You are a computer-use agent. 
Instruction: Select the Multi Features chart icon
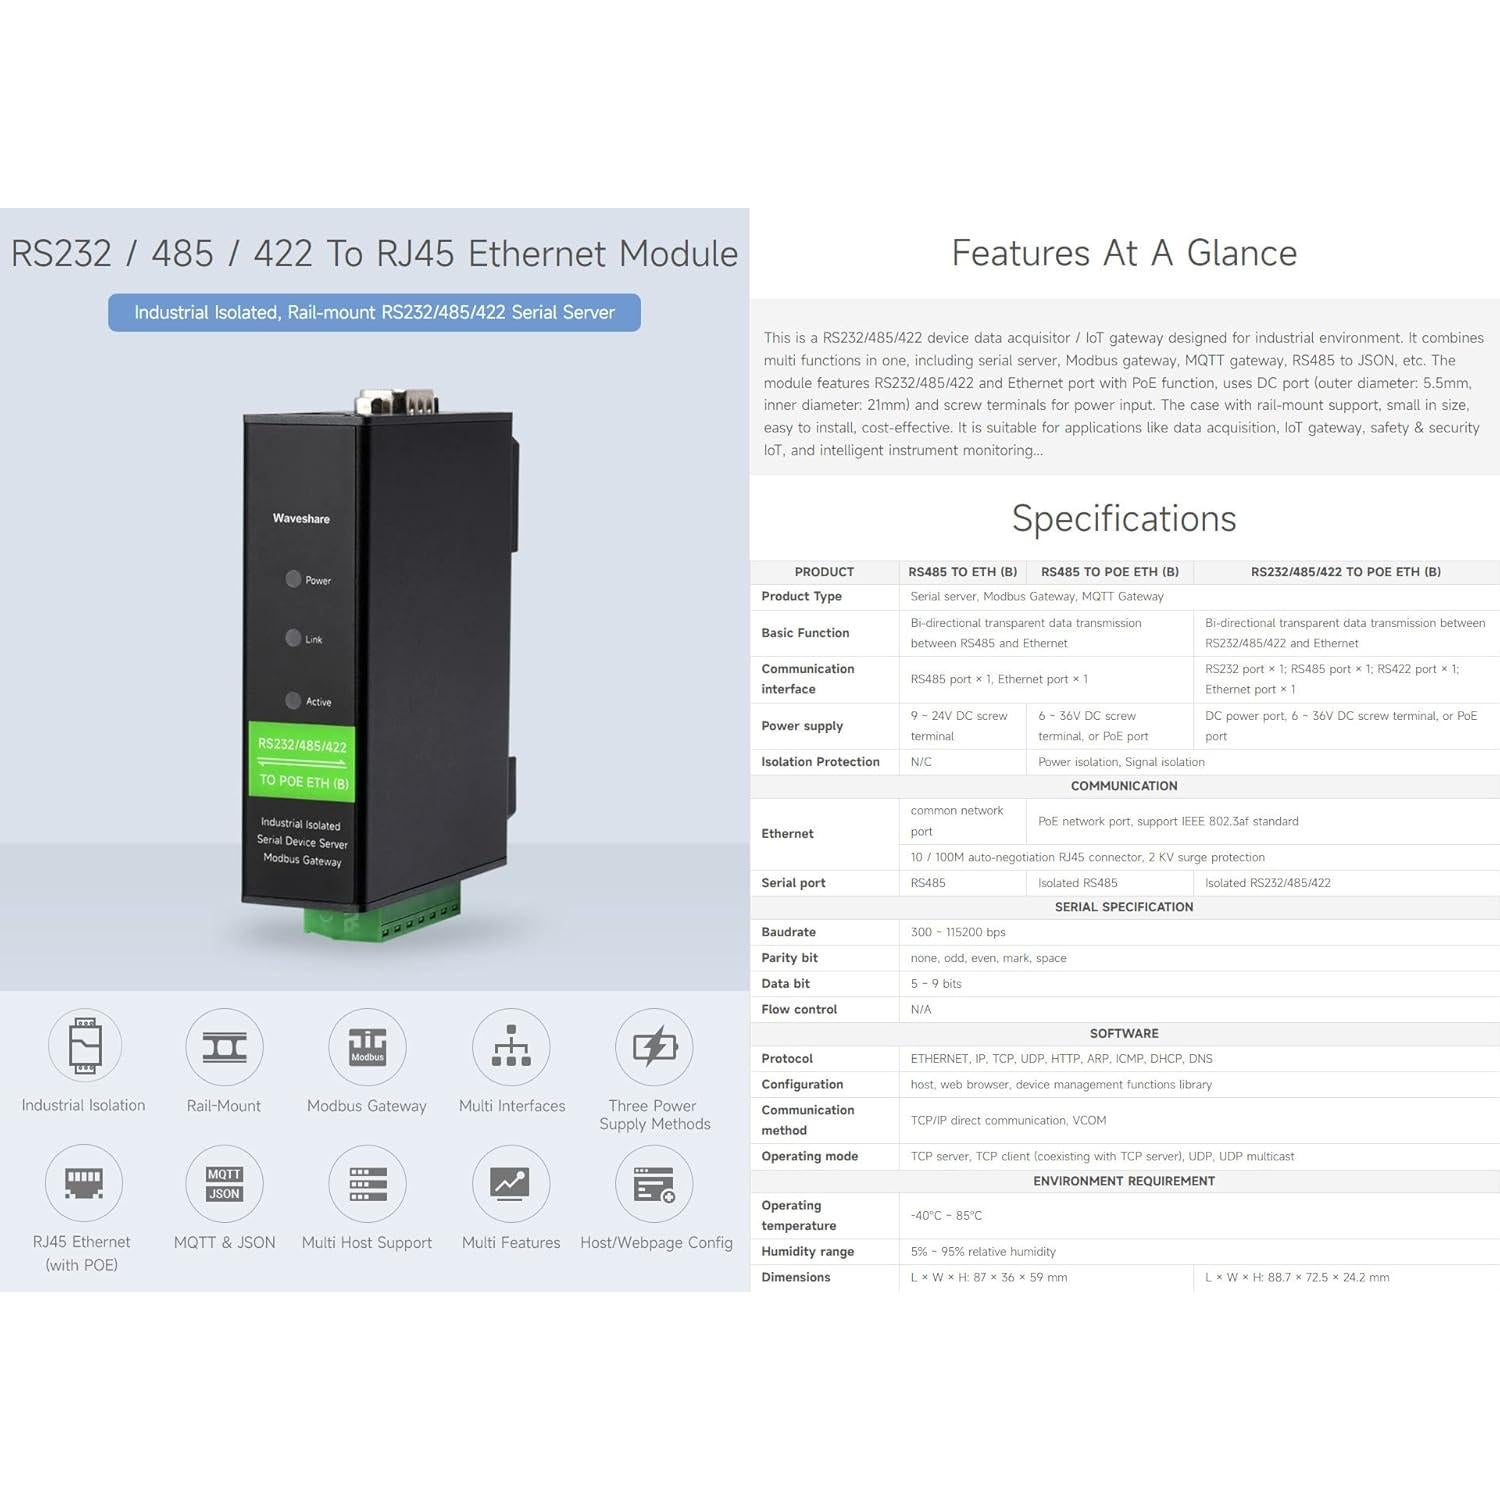(x=511, y=1184)
